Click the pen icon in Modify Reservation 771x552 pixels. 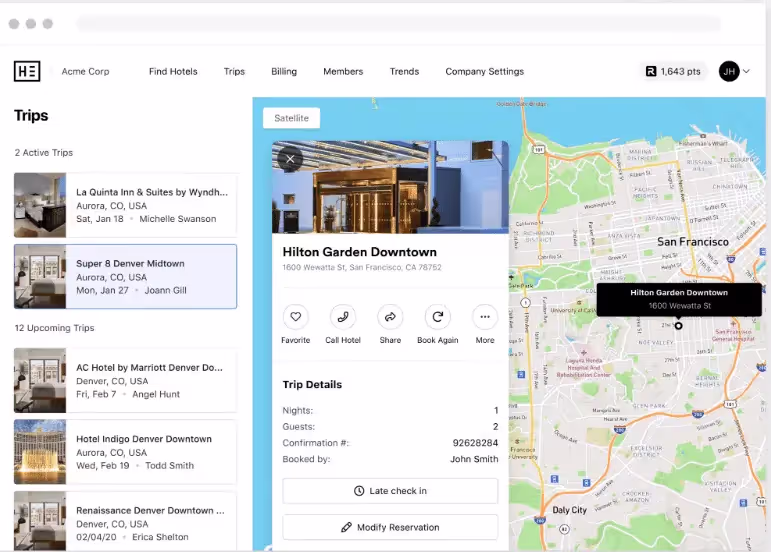(x=346, y=527)
